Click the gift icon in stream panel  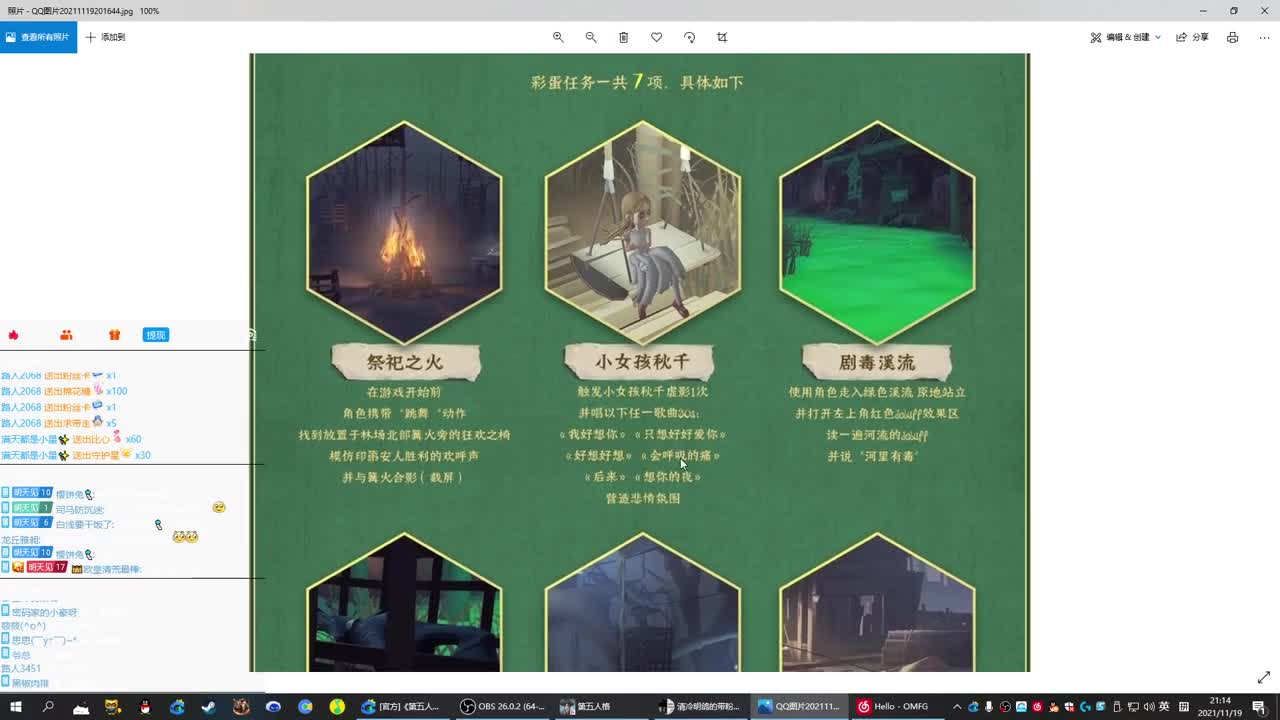pos(114,335)
